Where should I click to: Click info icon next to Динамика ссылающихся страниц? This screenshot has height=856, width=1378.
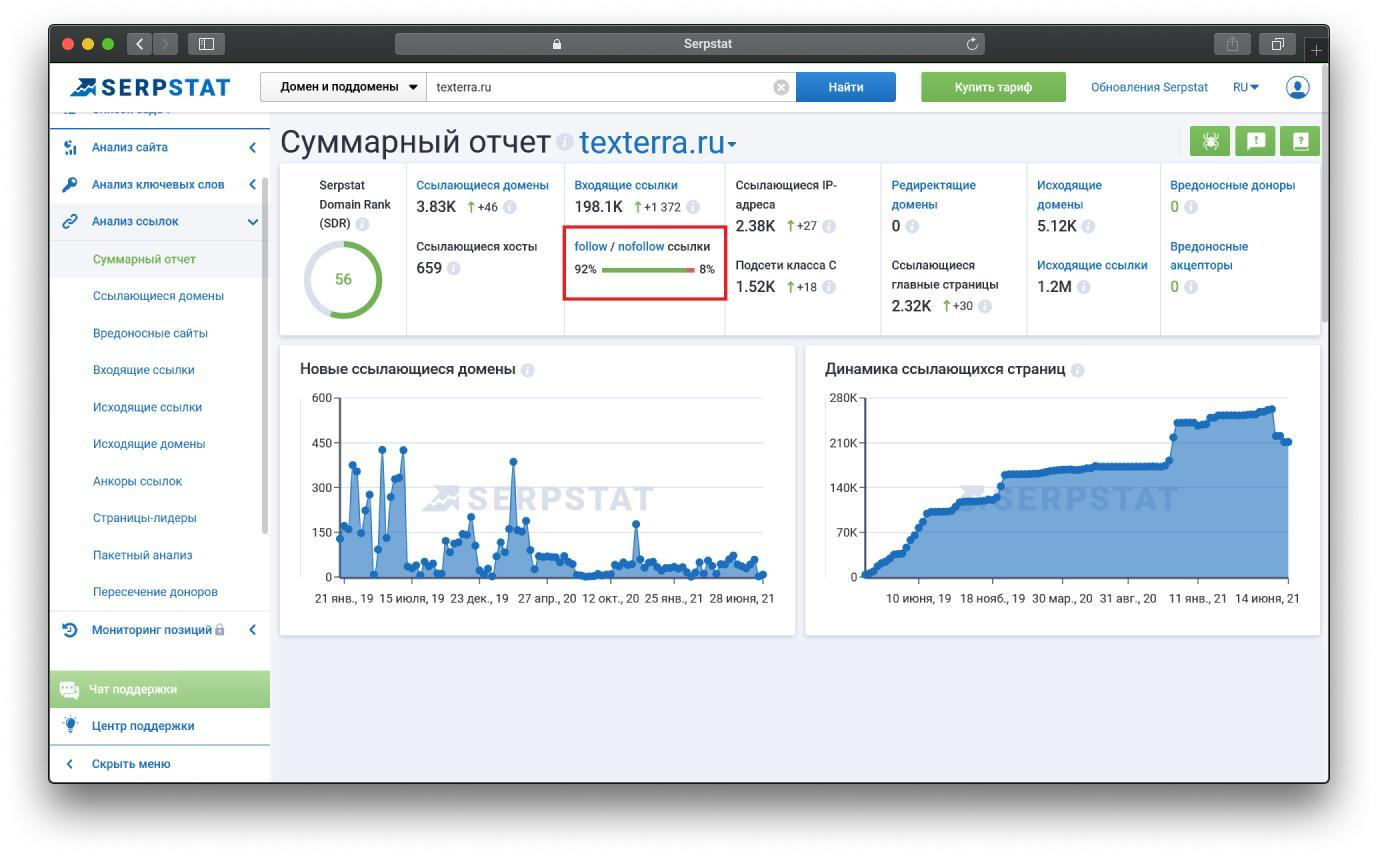[x=1077, y=370]
